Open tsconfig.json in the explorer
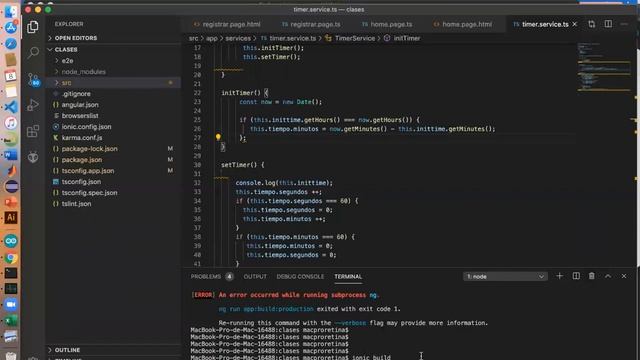The image size is (640, 360). pos(81,182)
